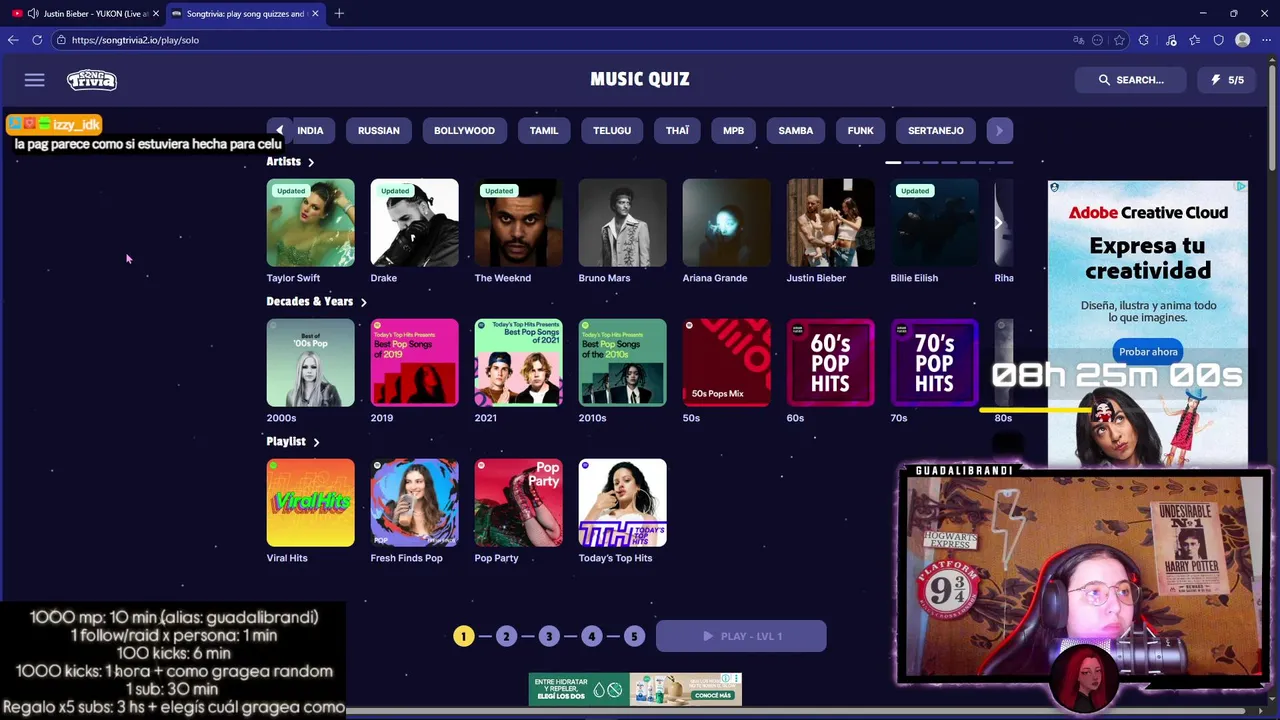
Task: Select the INDIA genre chip
Action: click(310, 131)
